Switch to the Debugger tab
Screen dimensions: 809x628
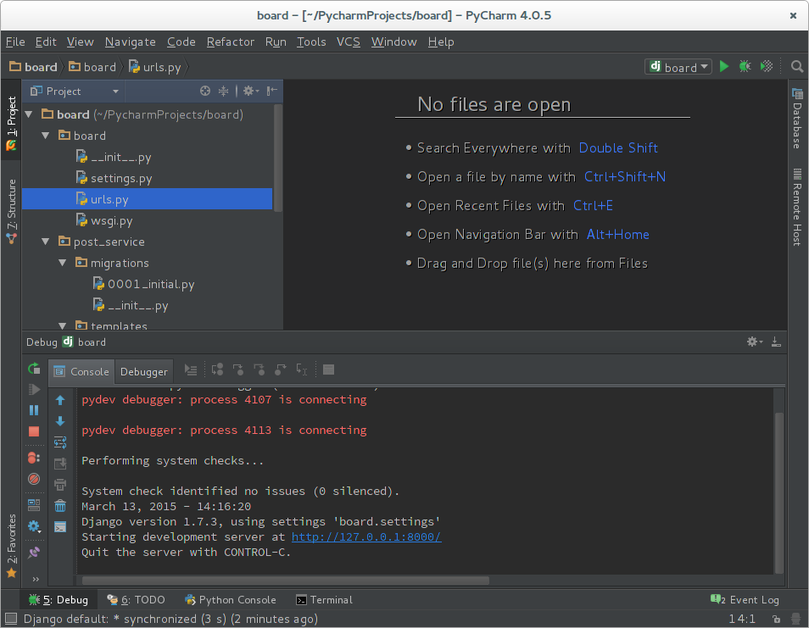tap(143, 372)
